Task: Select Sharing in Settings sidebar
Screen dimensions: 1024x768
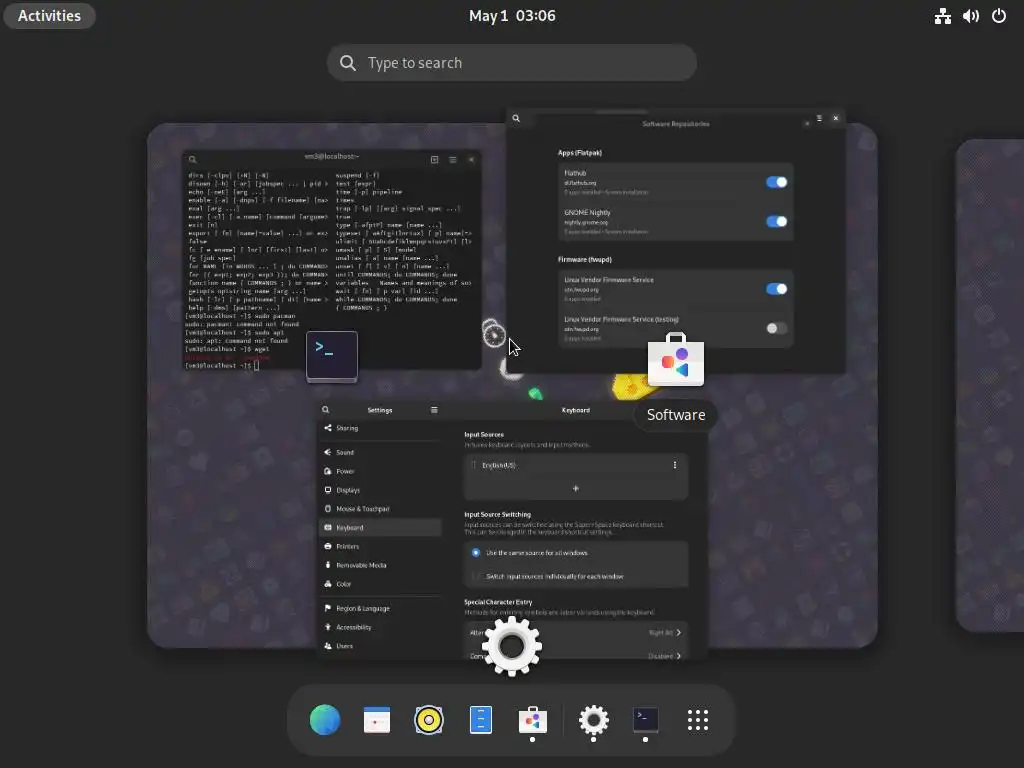Action: click(380, 428)
